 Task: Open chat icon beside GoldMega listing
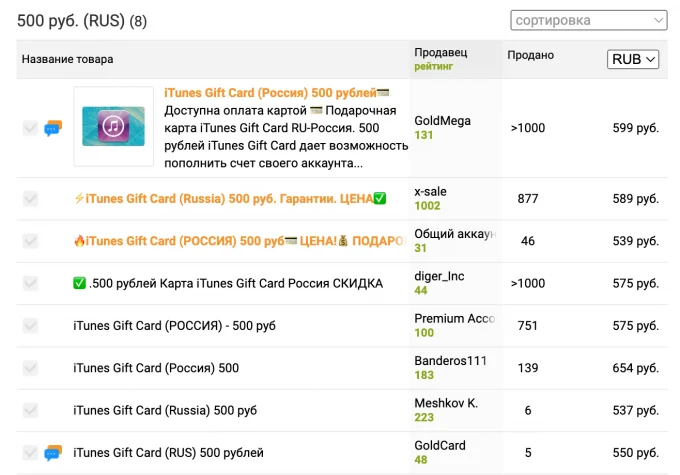[x=53, y=128]
